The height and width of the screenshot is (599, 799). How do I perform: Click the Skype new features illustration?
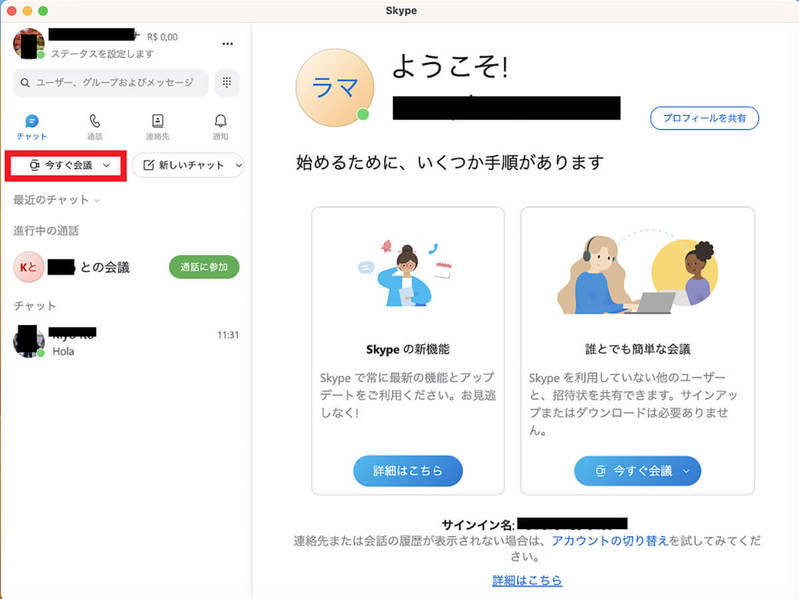pyautogui.click(x=405, y=274)
